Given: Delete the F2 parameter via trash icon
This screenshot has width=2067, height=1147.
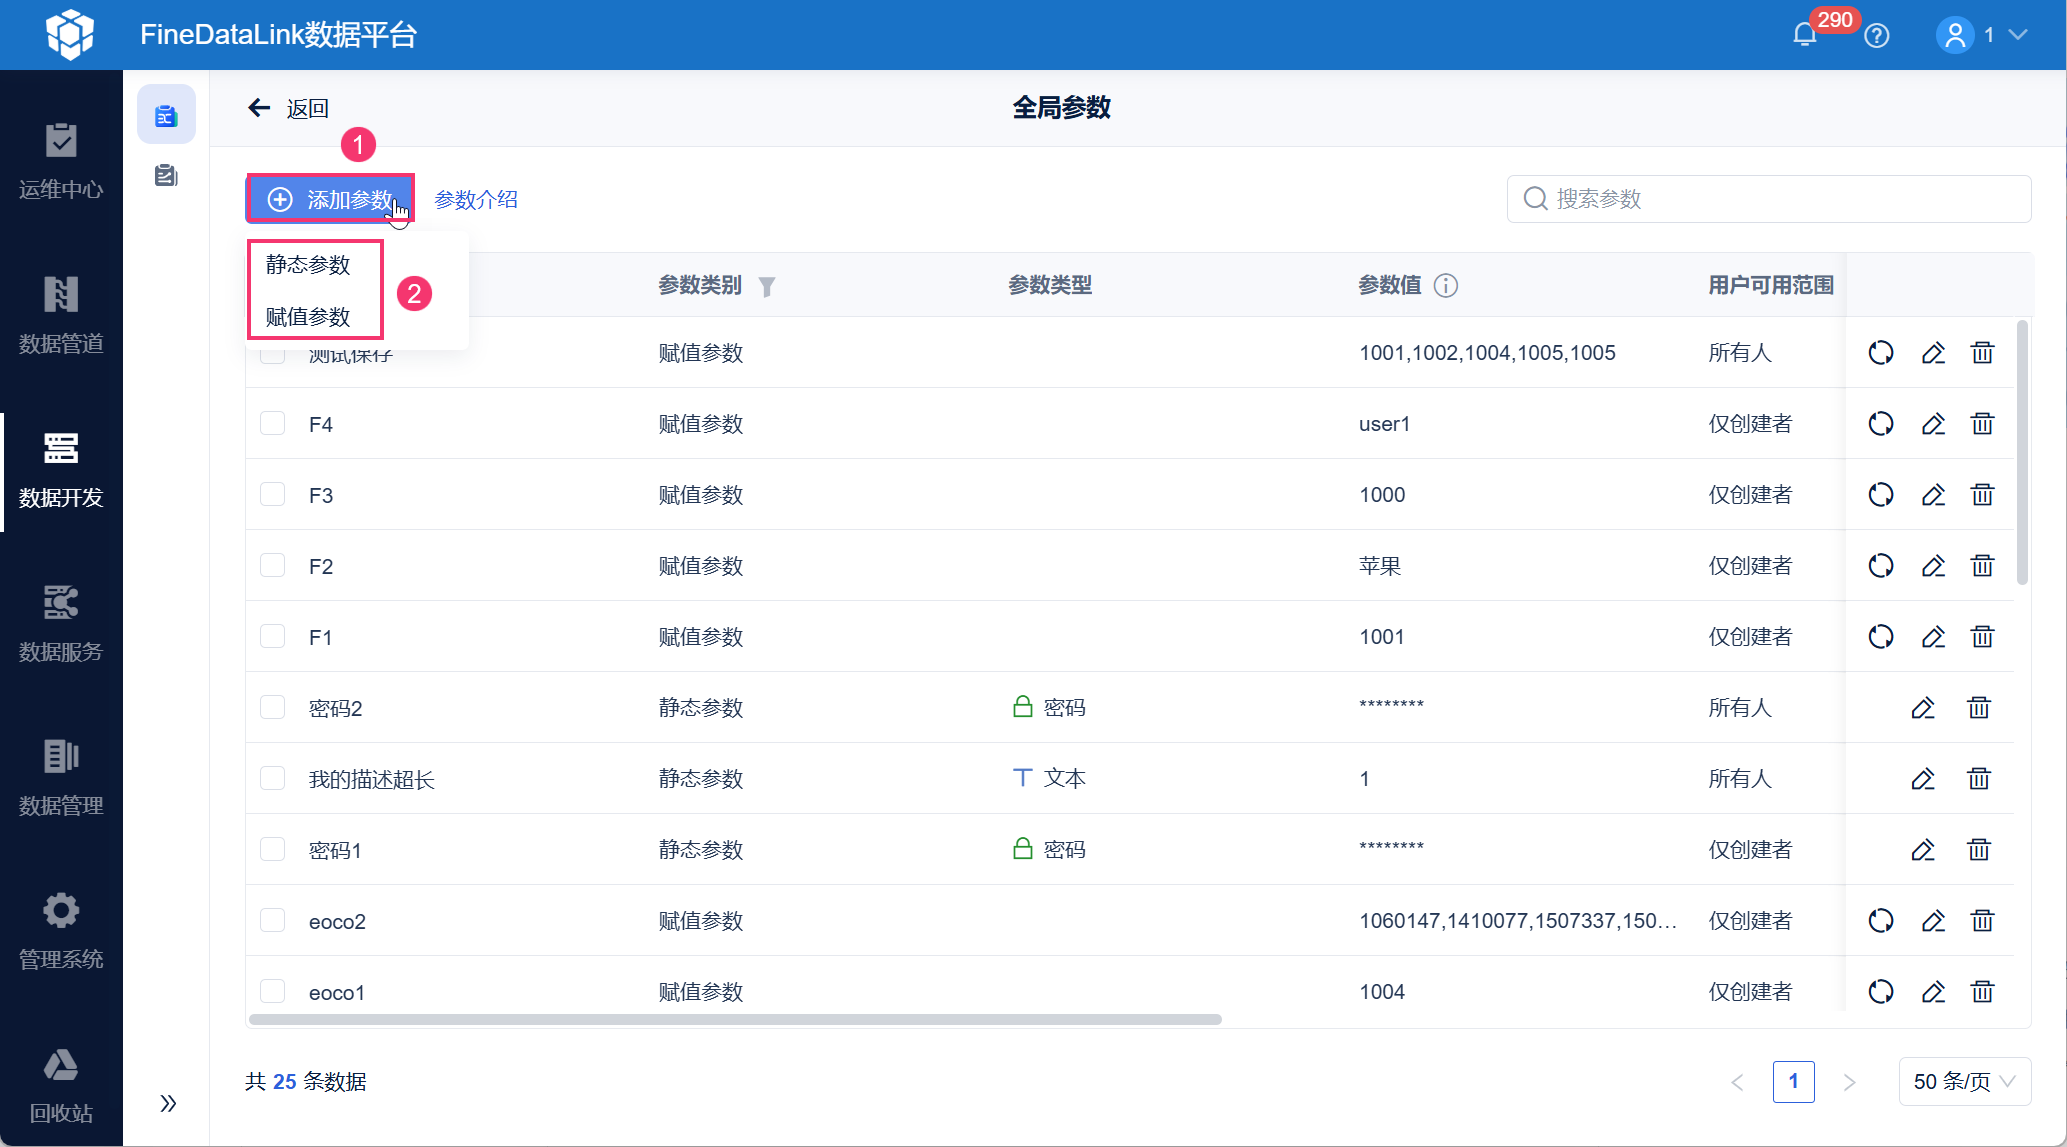Looking at the screenshot, I should point(1982,566).
